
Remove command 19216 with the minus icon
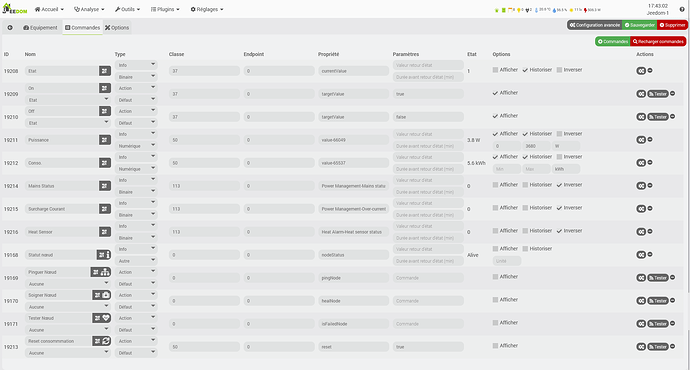(650, 231)
